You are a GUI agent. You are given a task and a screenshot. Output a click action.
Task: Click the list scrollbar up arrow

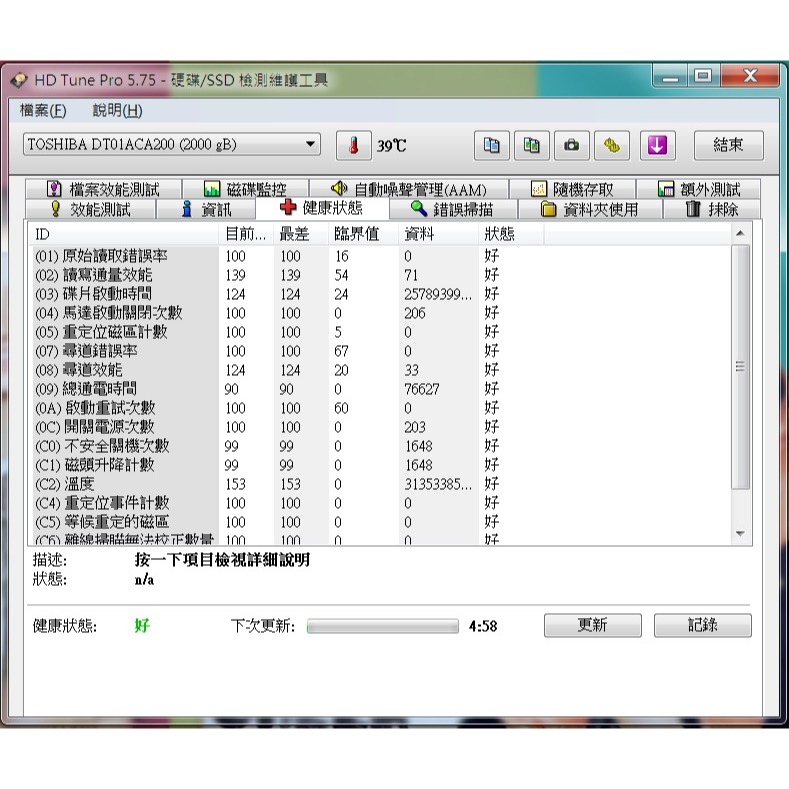pos(740,233)
